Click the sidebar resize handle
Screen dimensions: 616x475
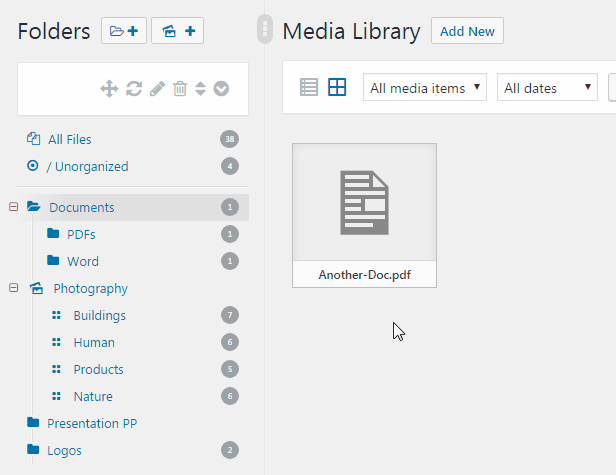tap(265, 29)
